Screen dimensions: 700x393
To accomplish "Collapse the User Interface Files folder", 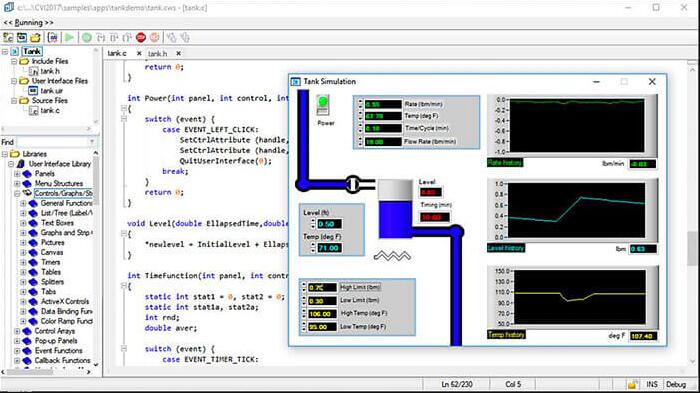I will tap(14, 81).
